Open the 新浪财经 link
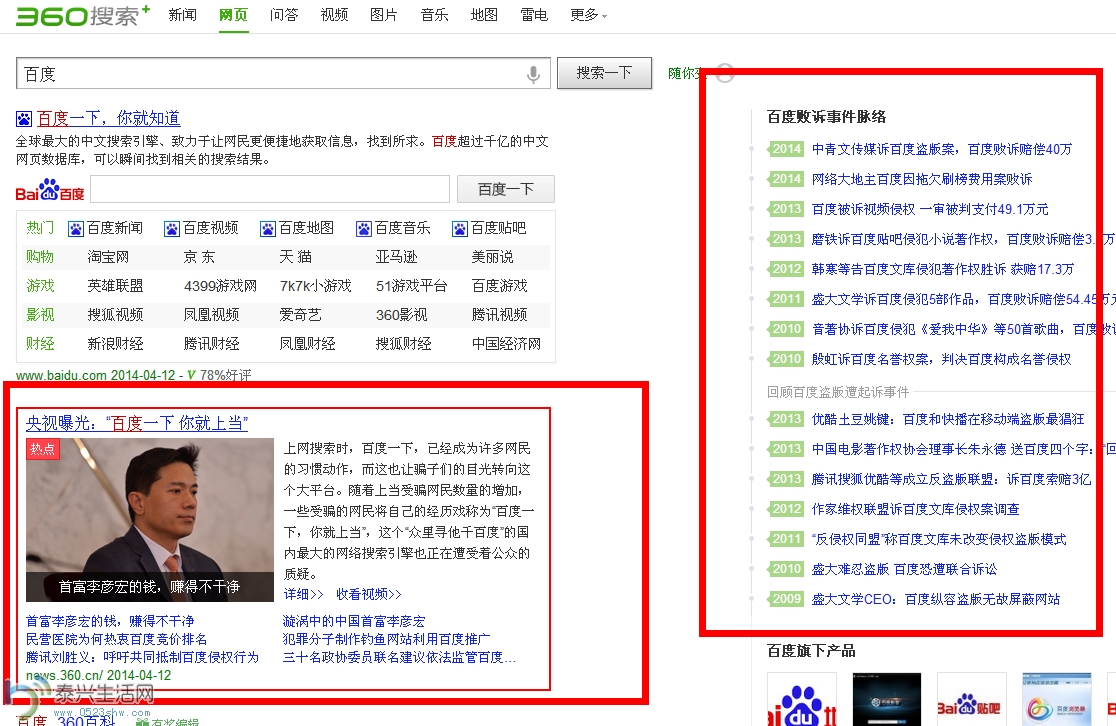The image size is (1116, 726). click(115, 344)
